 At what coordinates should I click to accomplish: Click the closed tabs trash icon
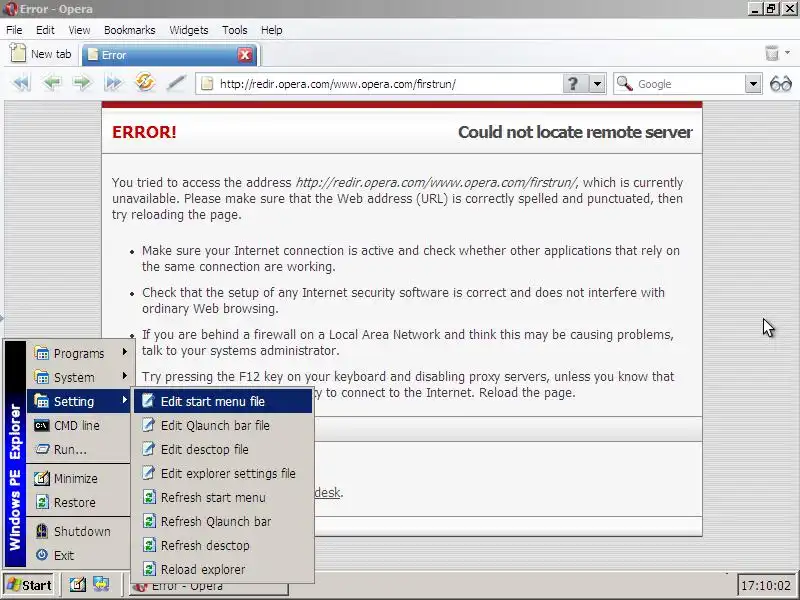pyautogui.click(x=772, y=53)
